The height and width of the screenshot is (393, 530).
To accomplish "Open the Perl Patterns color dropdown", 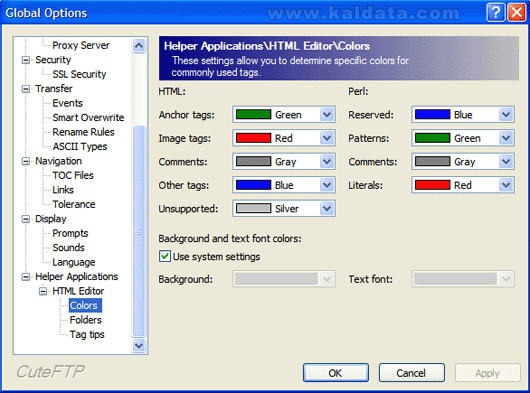I will (x=506, y=138).
